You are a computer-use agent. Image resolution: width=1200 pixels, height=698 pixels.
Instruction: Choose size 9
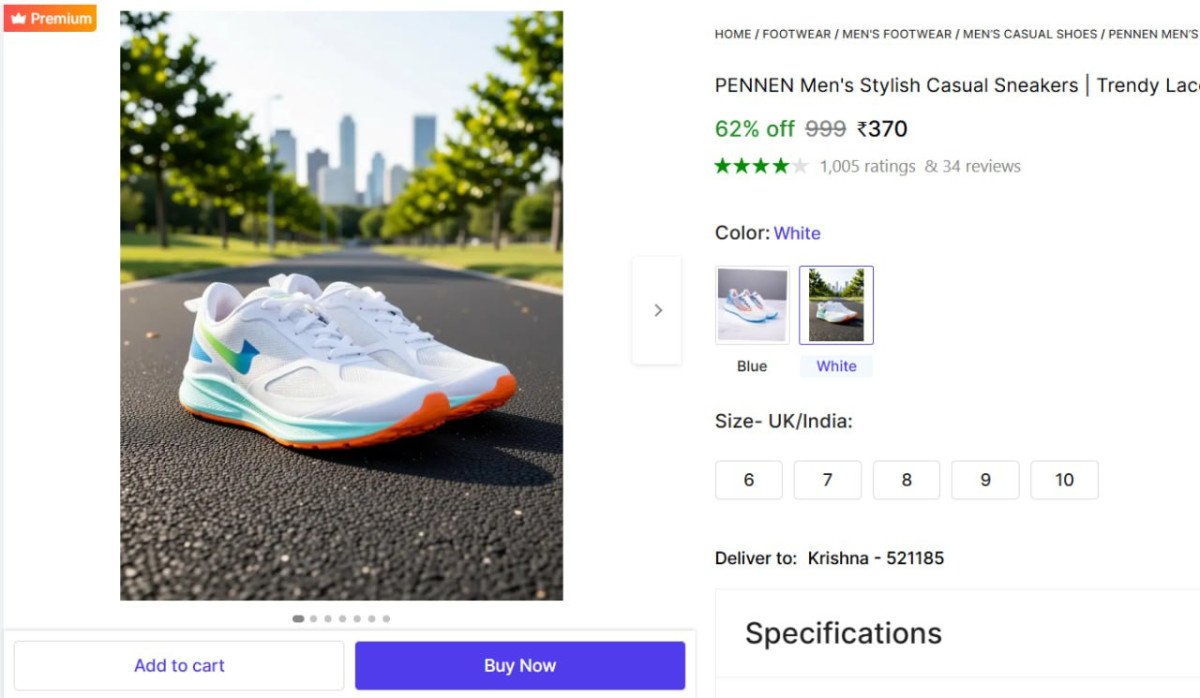click(985, 480)
